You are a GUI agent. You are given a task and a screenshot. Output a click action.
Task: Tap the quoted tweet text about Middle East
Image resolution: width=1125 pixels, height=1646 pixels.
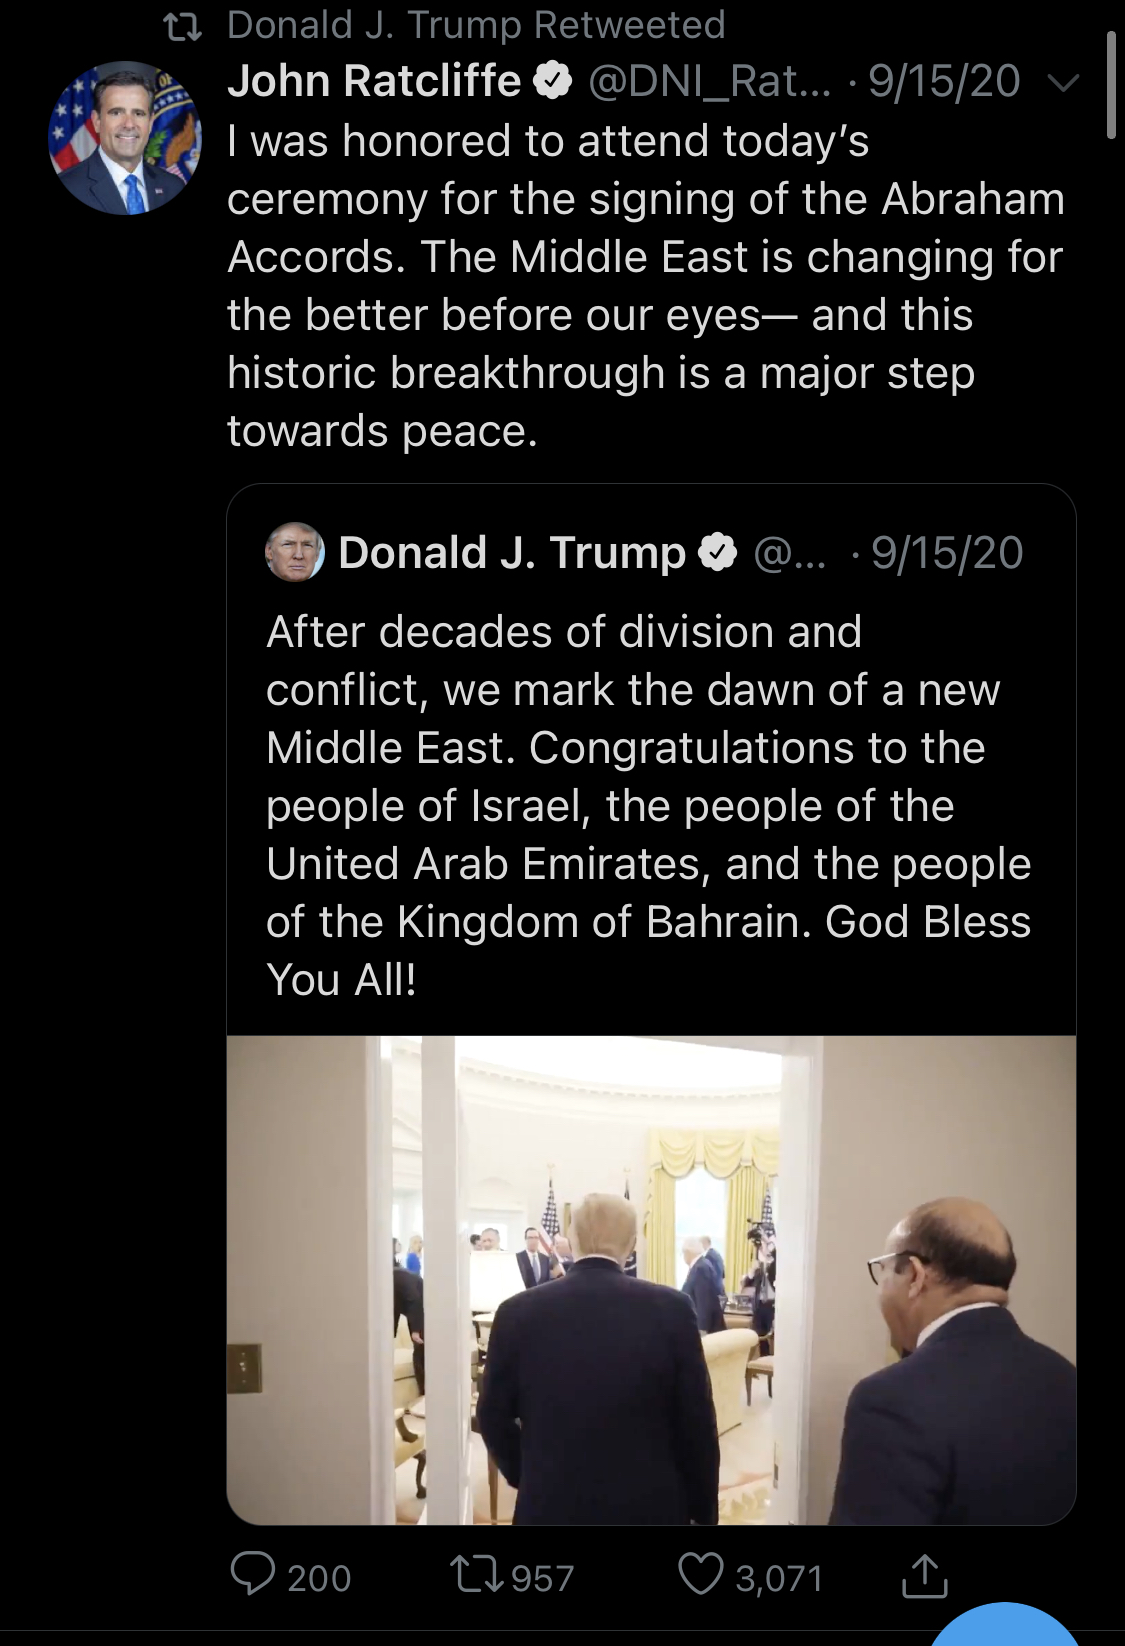648,805
